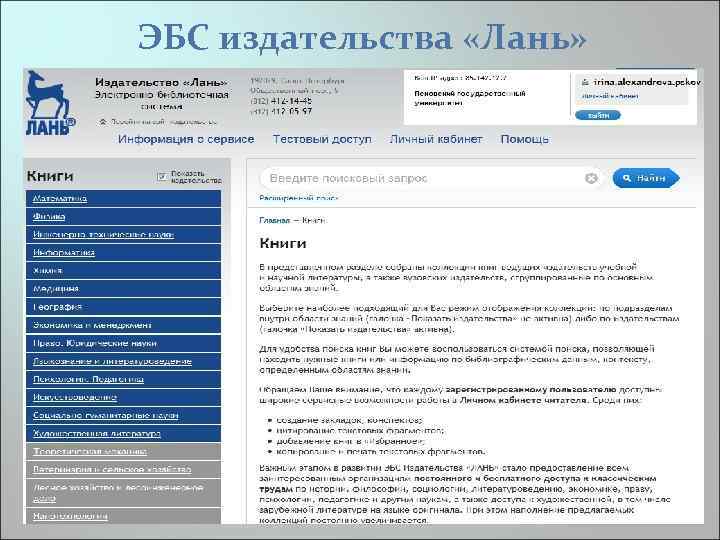
Task: Click phone number (812) 412-14-45
Action: pos(281,101)
